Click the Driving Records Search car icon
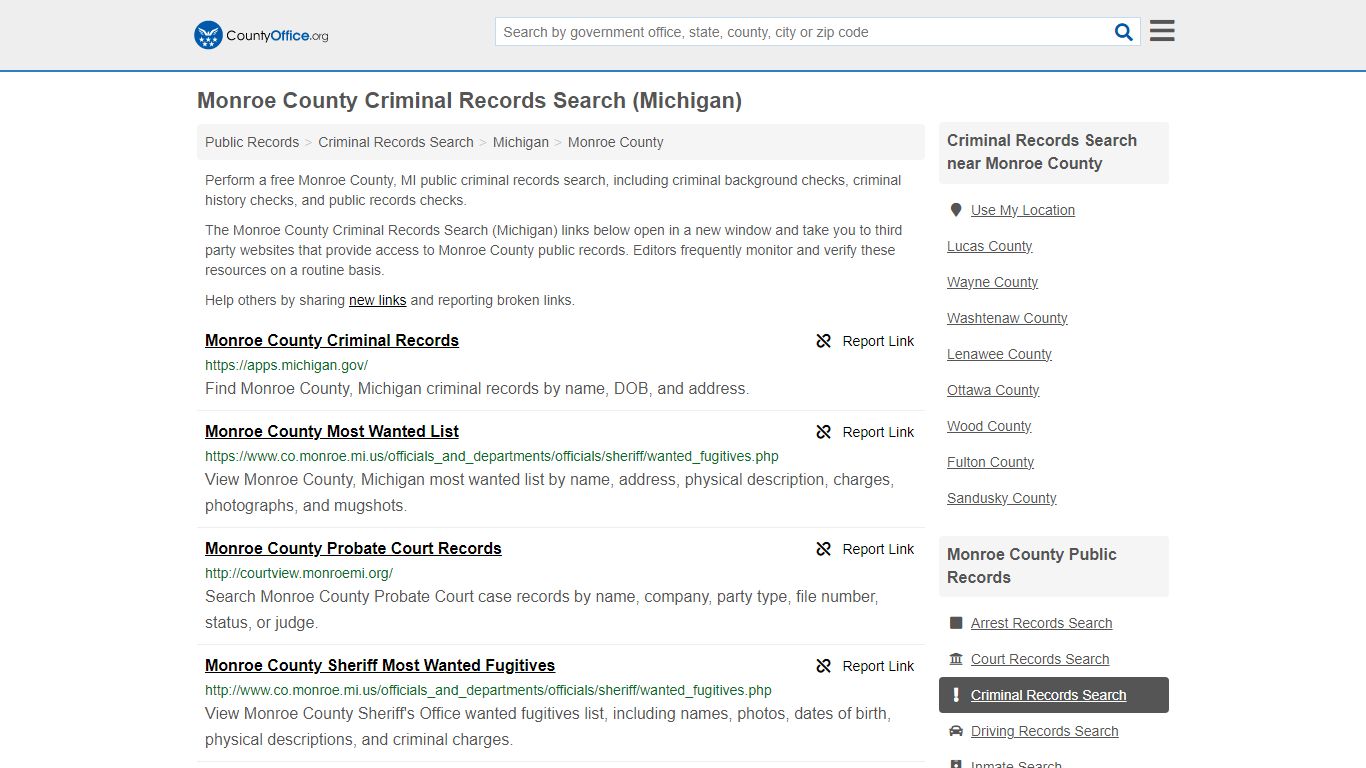 click(956, 731)
